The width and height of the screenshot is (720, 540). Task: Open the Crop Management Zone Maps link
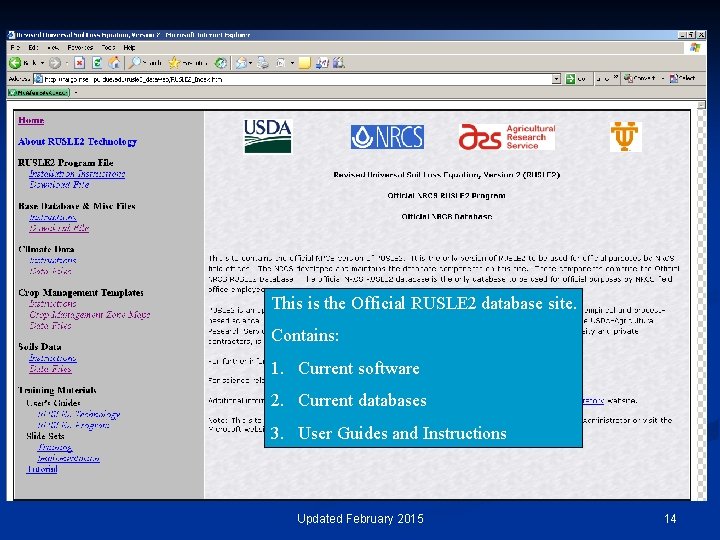tap(90, 315)
